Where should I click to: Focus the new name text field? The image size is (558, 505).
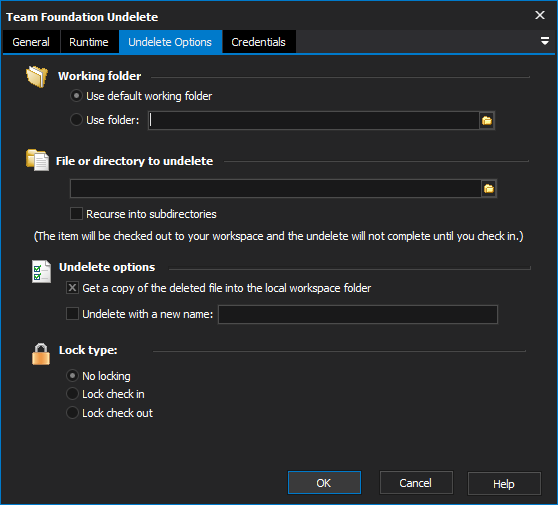pos(358,314)
